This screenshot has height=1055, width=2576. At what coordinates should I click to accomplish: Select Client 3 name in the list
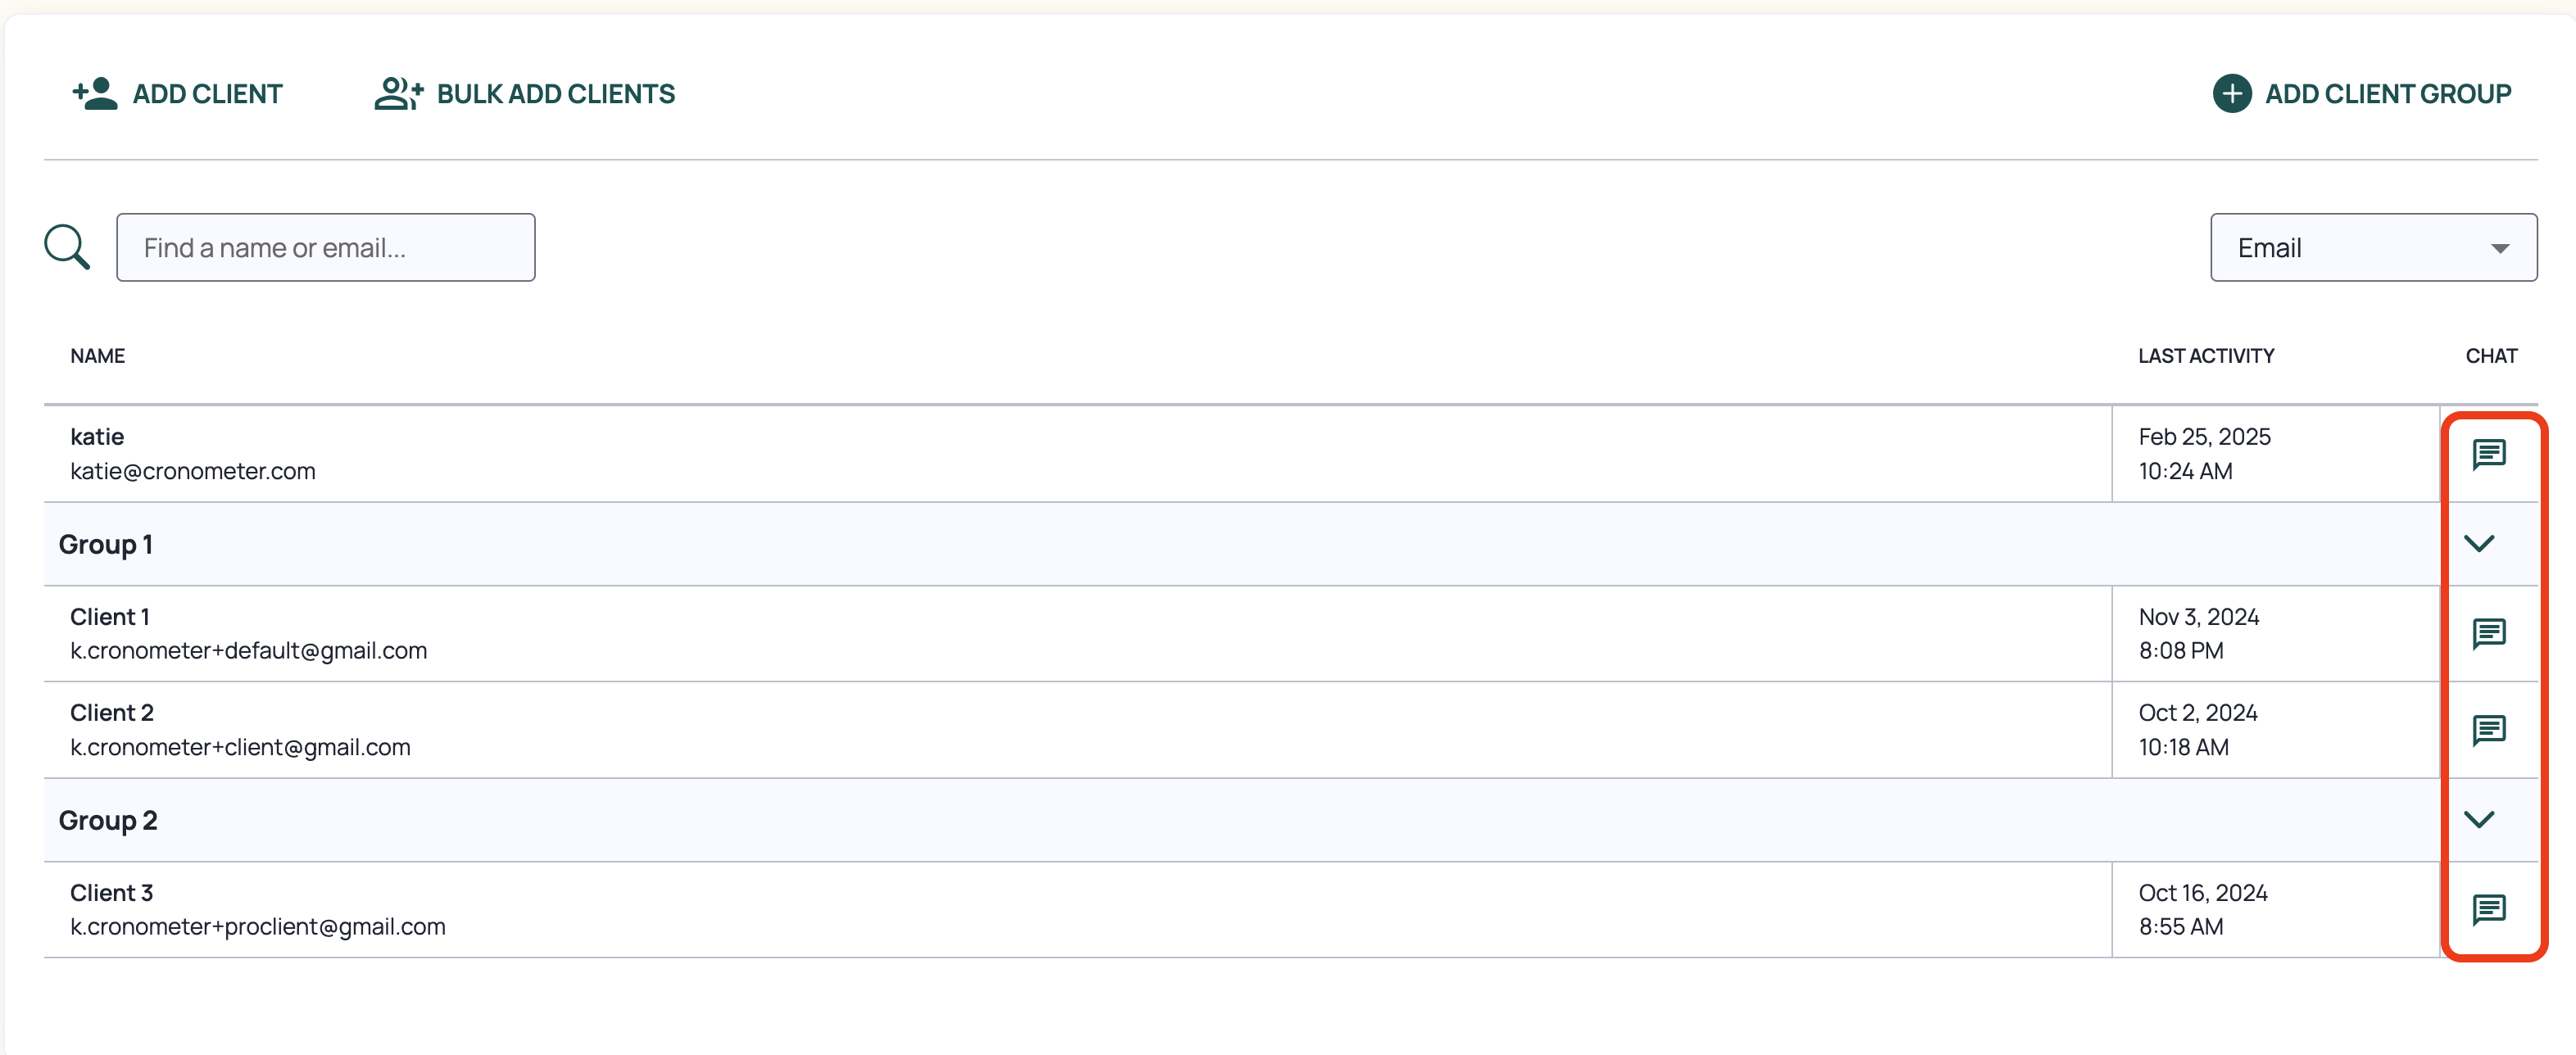pos(112,893)
